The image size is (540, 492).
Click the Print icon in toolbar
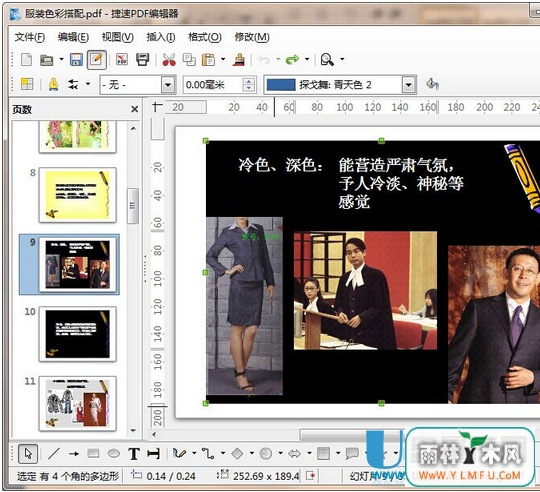pyautogui.click(x=142, y=59)
